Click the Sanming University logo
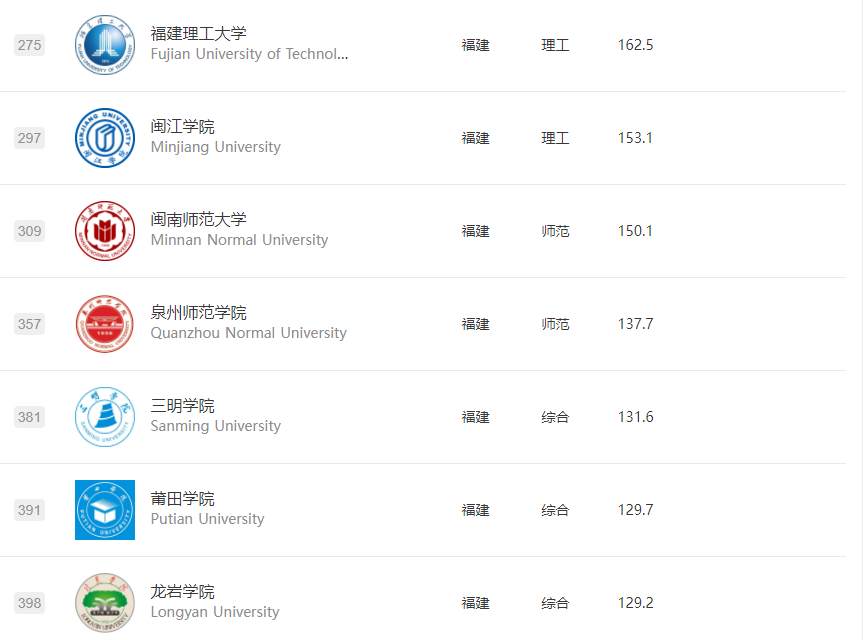The height and width of the screenshot is (640, 863). coord(105,417)
